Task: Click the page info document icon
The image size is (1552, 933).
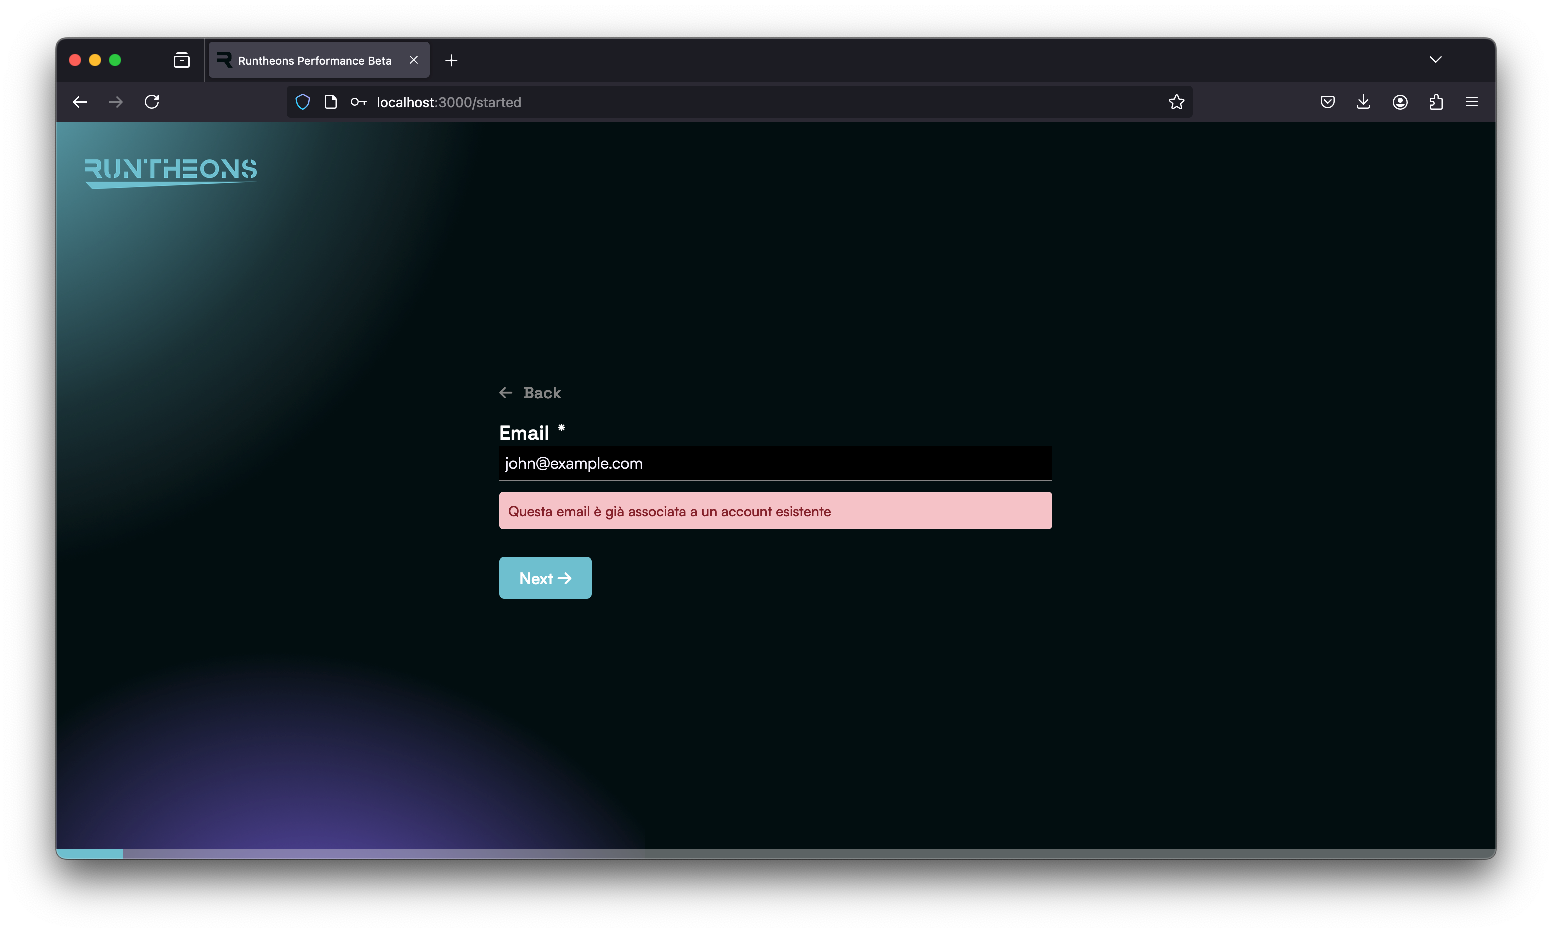Action: tap(331, 102)
